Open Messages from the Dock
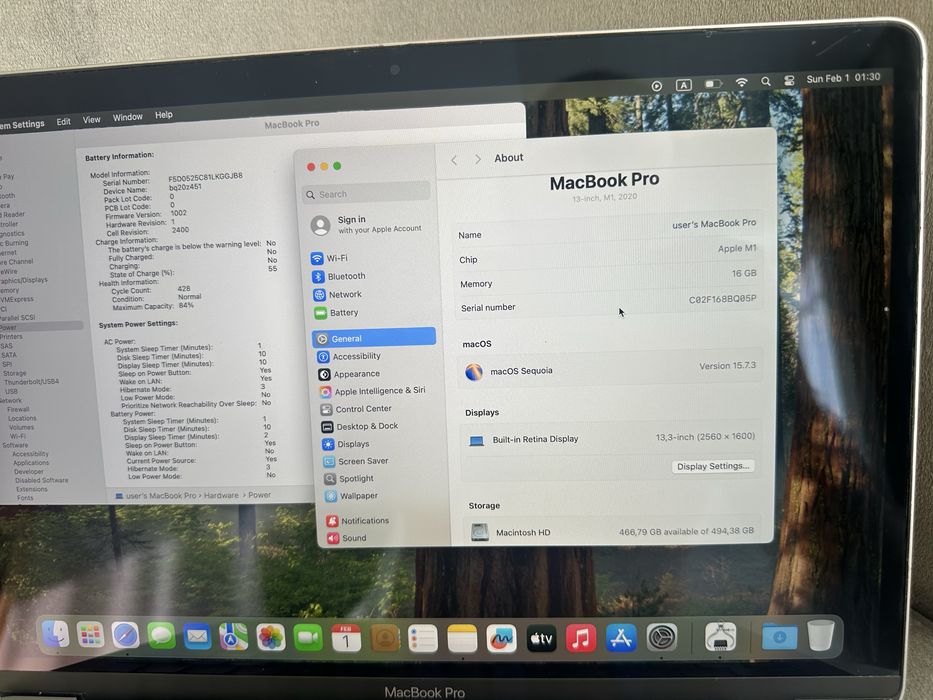933x700 pixels. coord(161,636)
